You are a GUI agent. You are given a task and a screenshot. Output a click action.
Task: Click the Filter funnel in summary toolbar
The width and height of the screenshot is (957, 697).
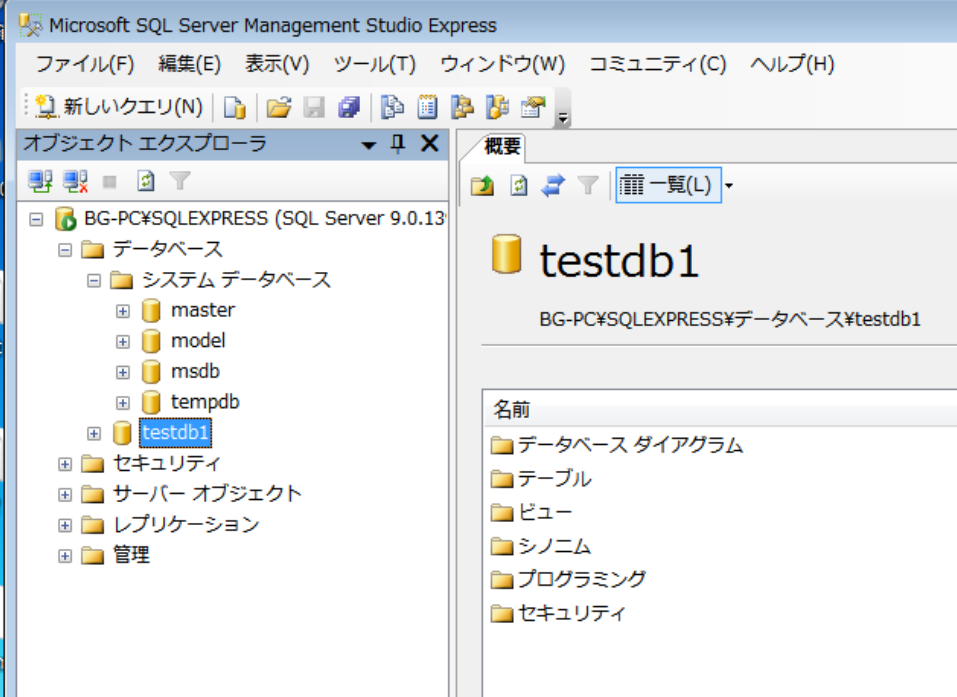pos(588,185)
